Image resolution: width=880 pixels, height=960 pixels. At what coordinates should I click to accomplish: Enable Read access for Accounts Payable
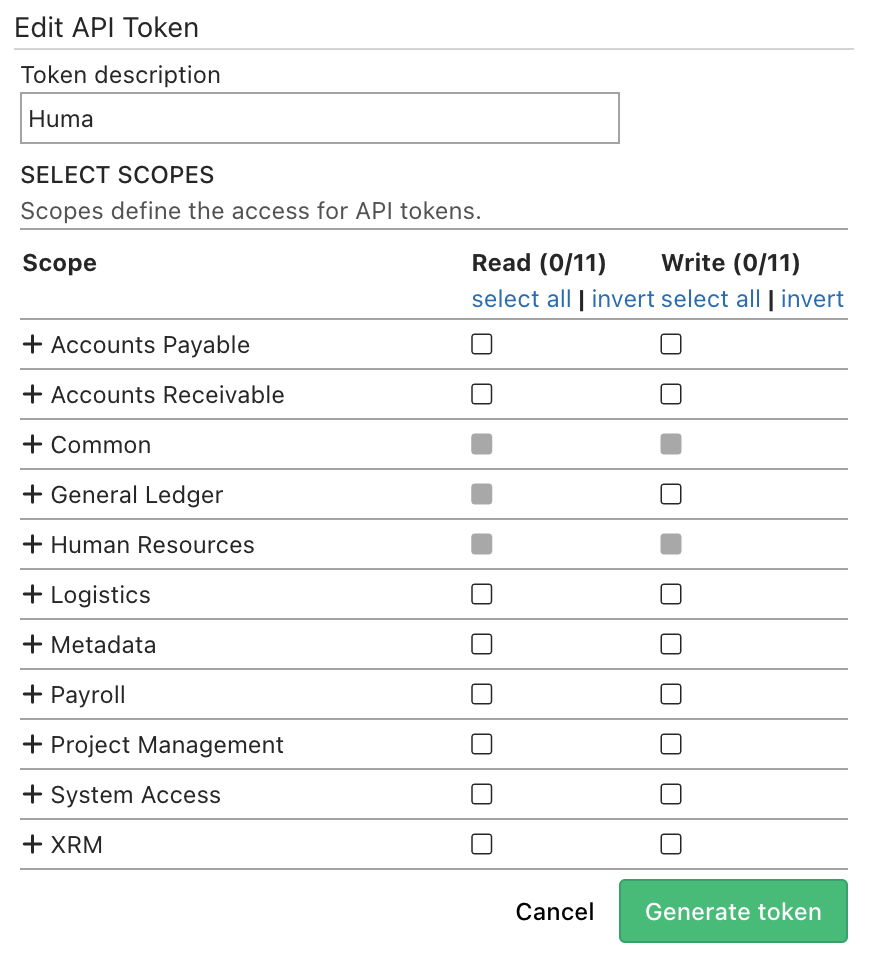481,344
